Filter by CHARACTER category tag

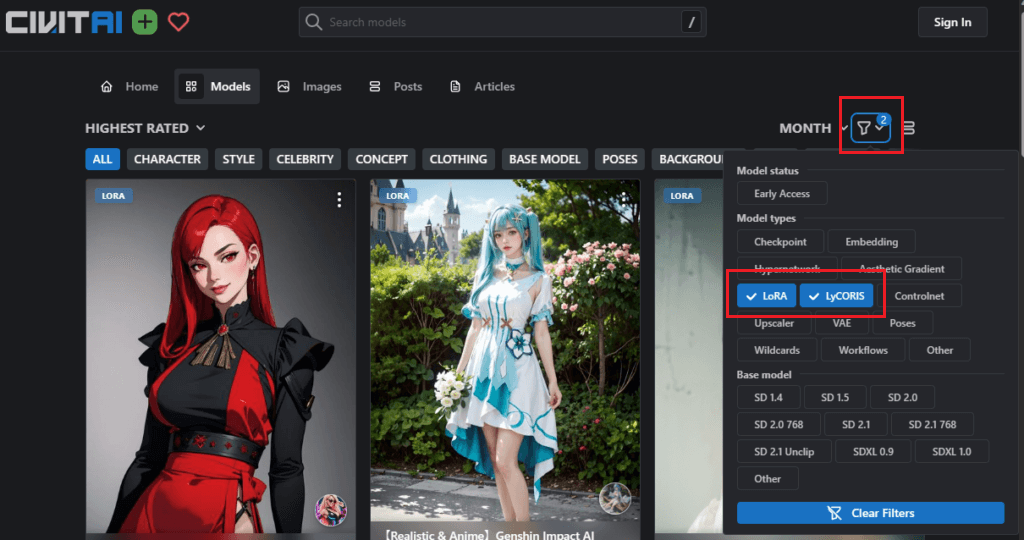pyautogui.click(x=167, y=159)
